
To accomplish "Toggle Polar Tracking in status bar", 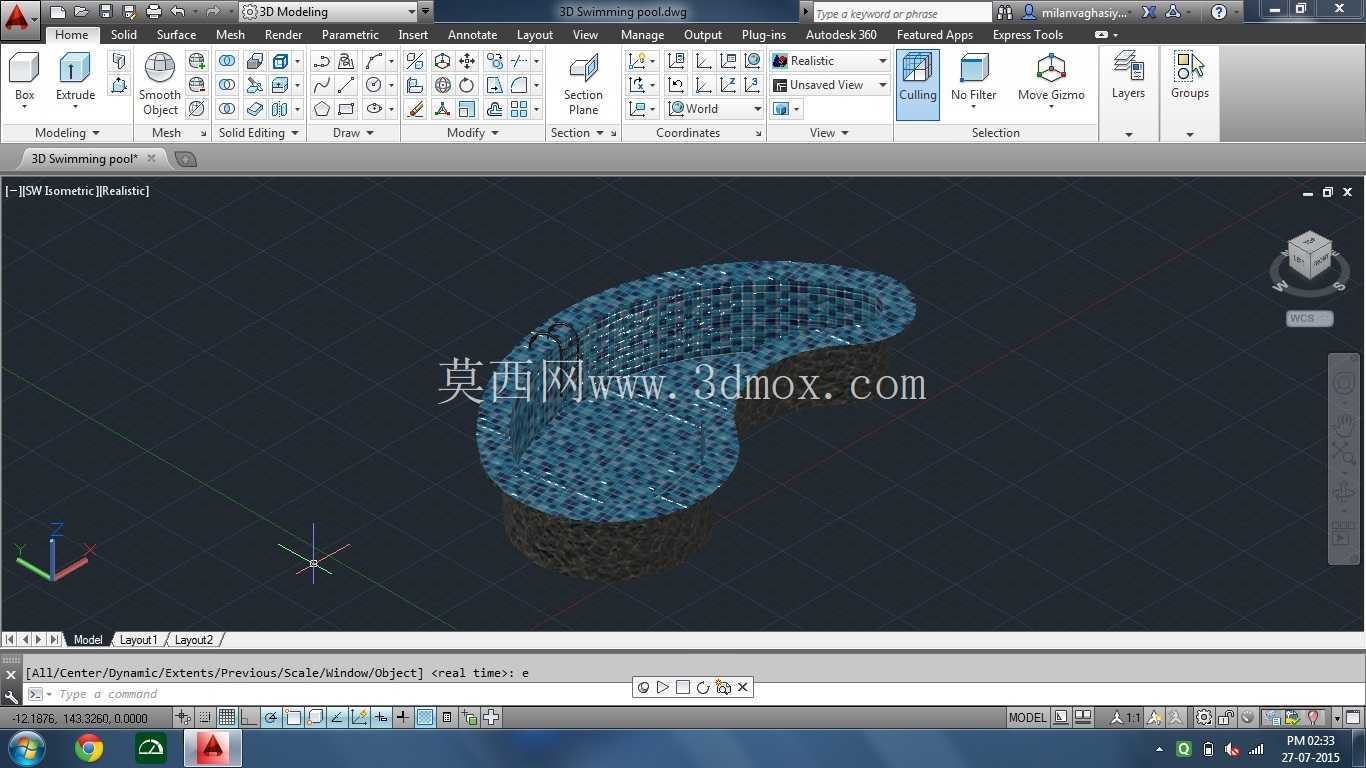I will (271, 717).
